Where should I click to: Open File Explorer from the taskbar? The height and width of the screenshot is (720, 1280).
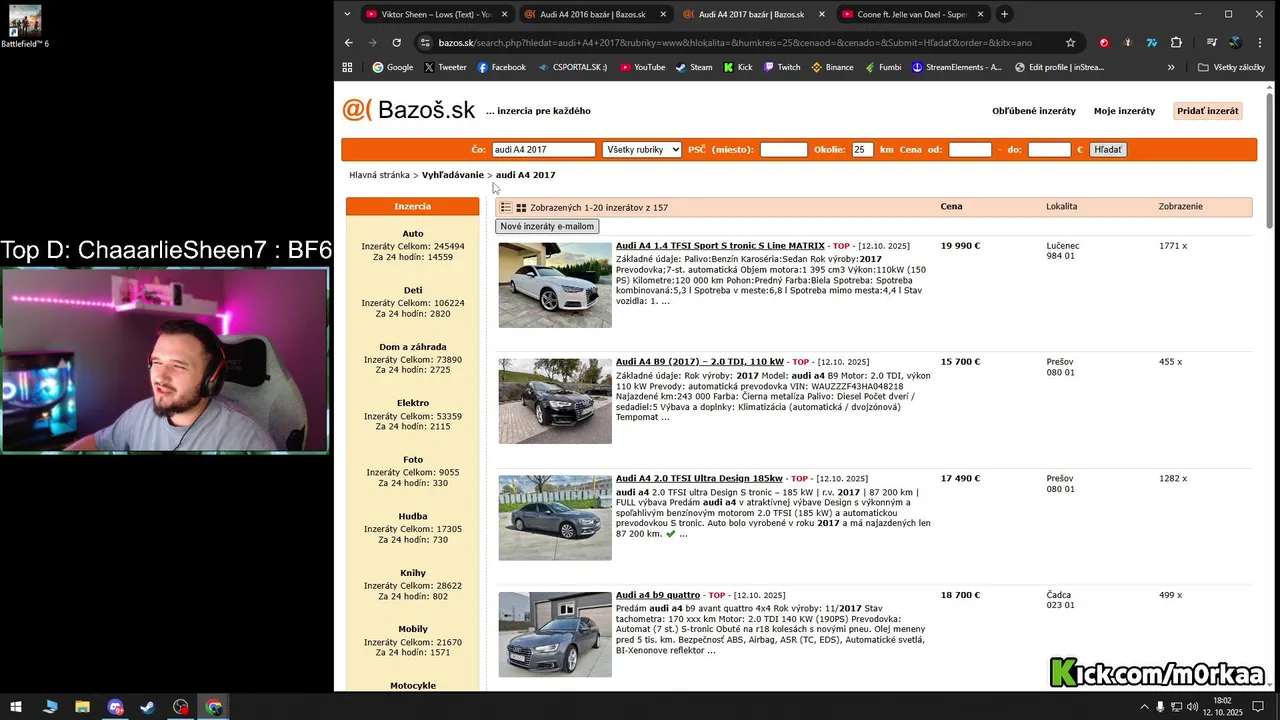(82, 707)
